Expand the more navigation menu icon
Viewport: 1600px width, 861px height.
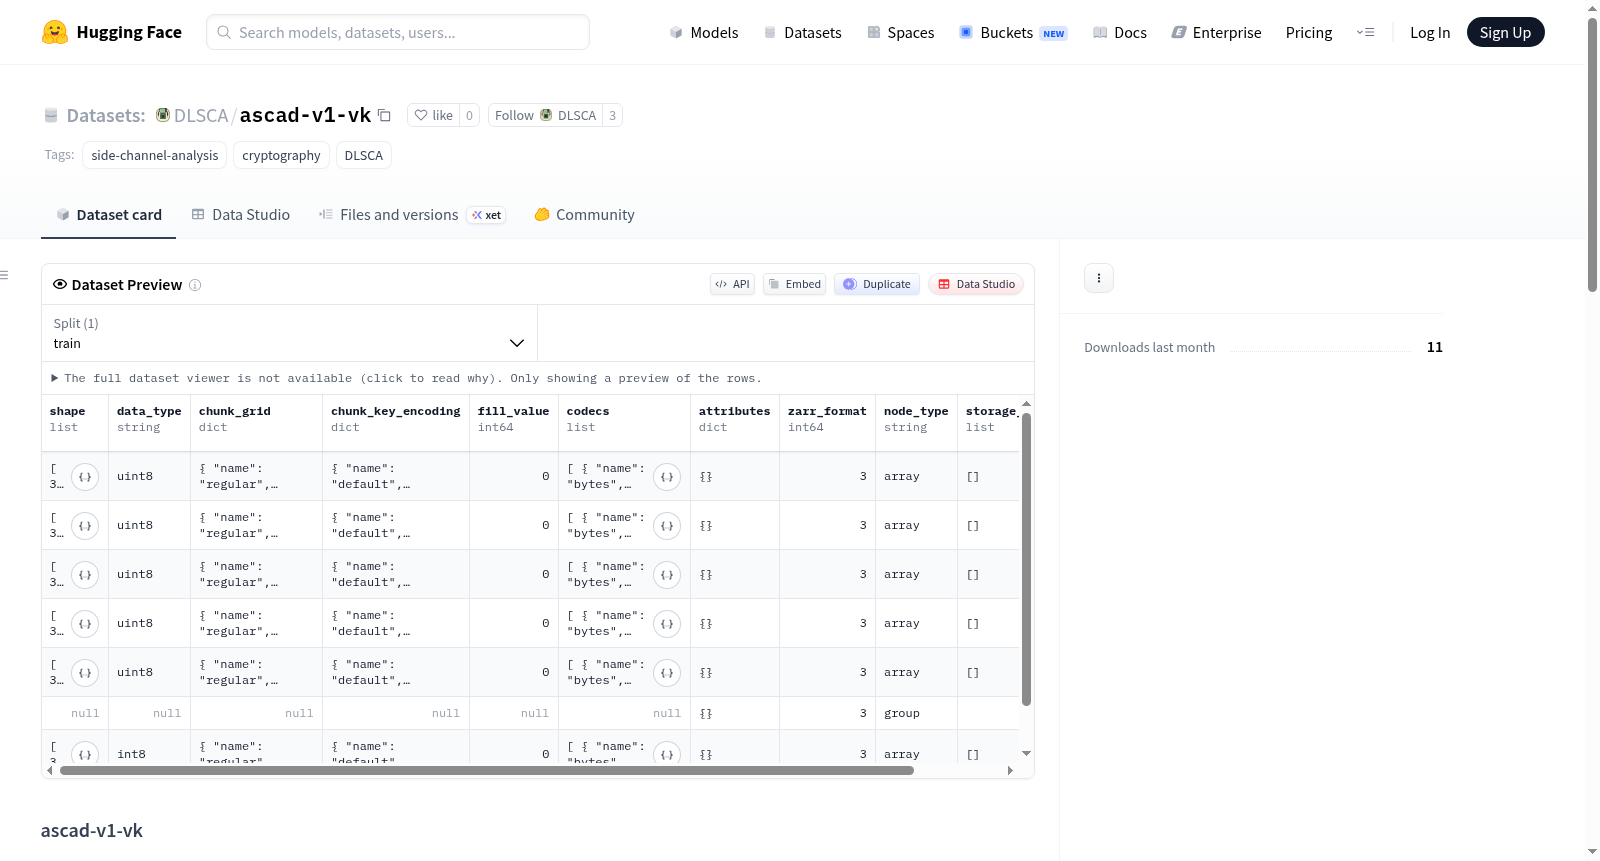[x=1365, y=32]
